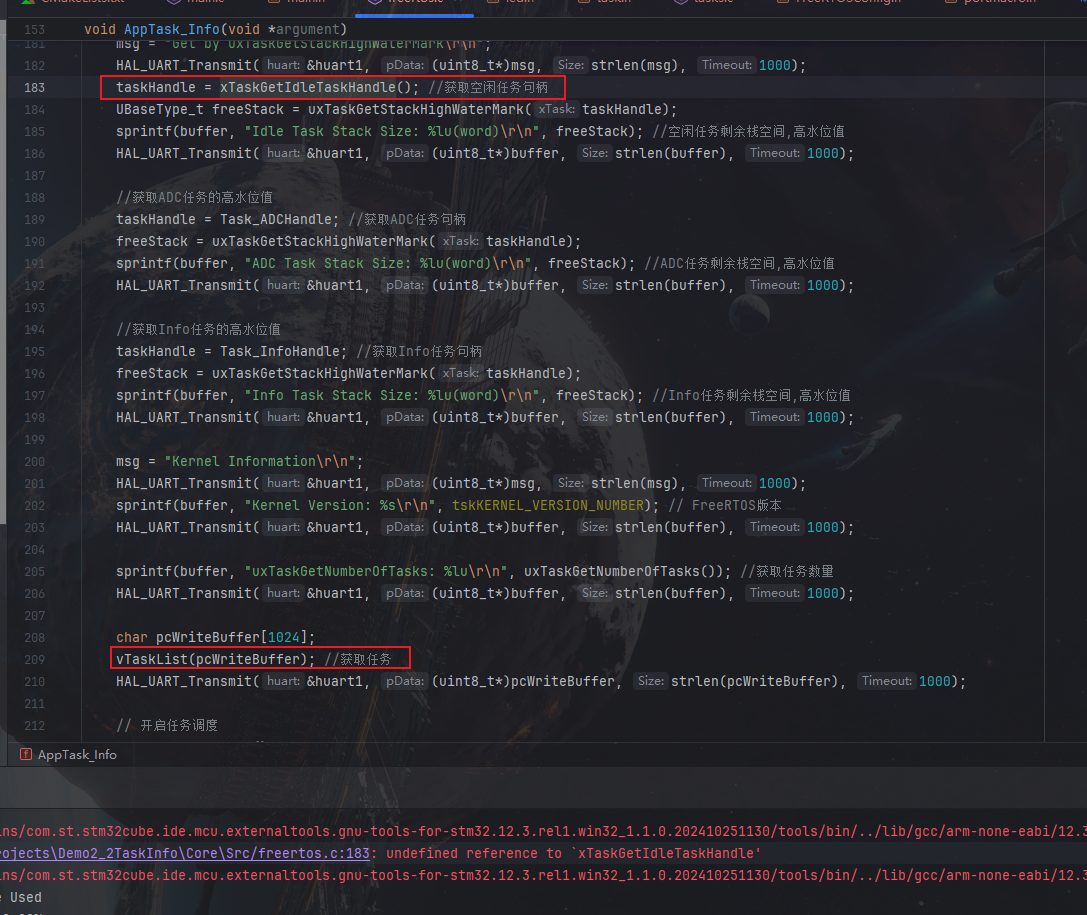Click the UBaseType_t type on line 184
This screenshot has height=915, width=1087.
[x=160, y=109]
